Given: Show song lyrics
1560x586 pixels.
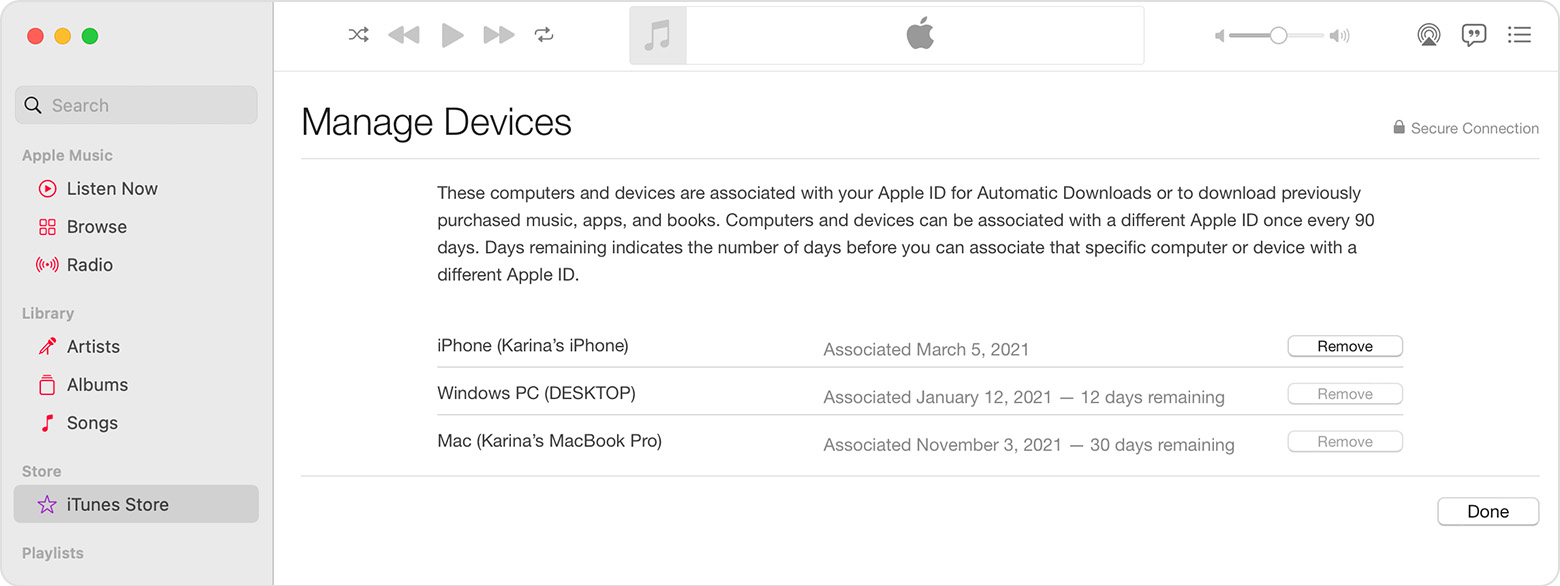Looking at the screenshot, I should click(x=1473, y=34).
